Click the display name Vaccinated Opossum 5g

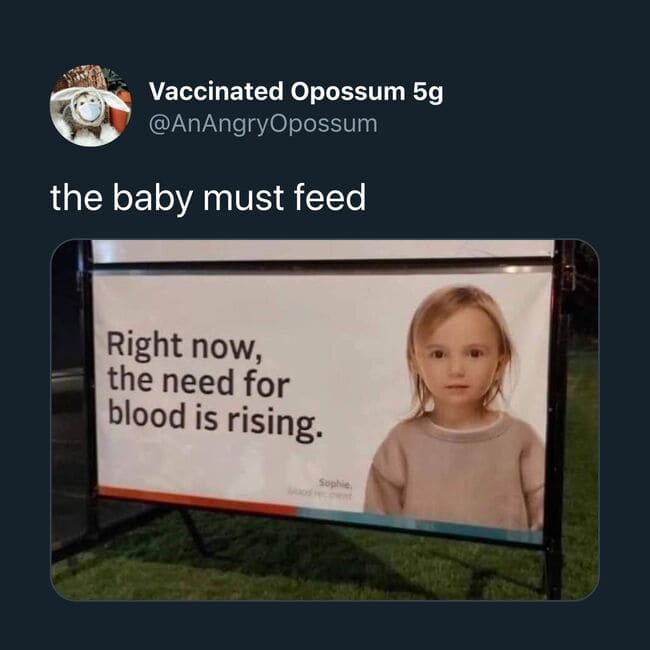click(295, 92)
